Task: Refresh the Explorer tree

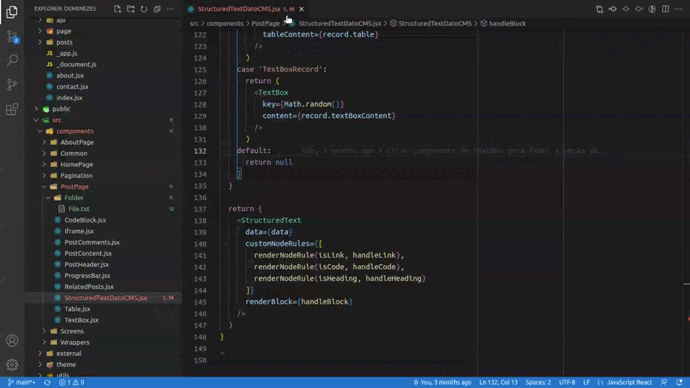Action: (x=144, y=9)
